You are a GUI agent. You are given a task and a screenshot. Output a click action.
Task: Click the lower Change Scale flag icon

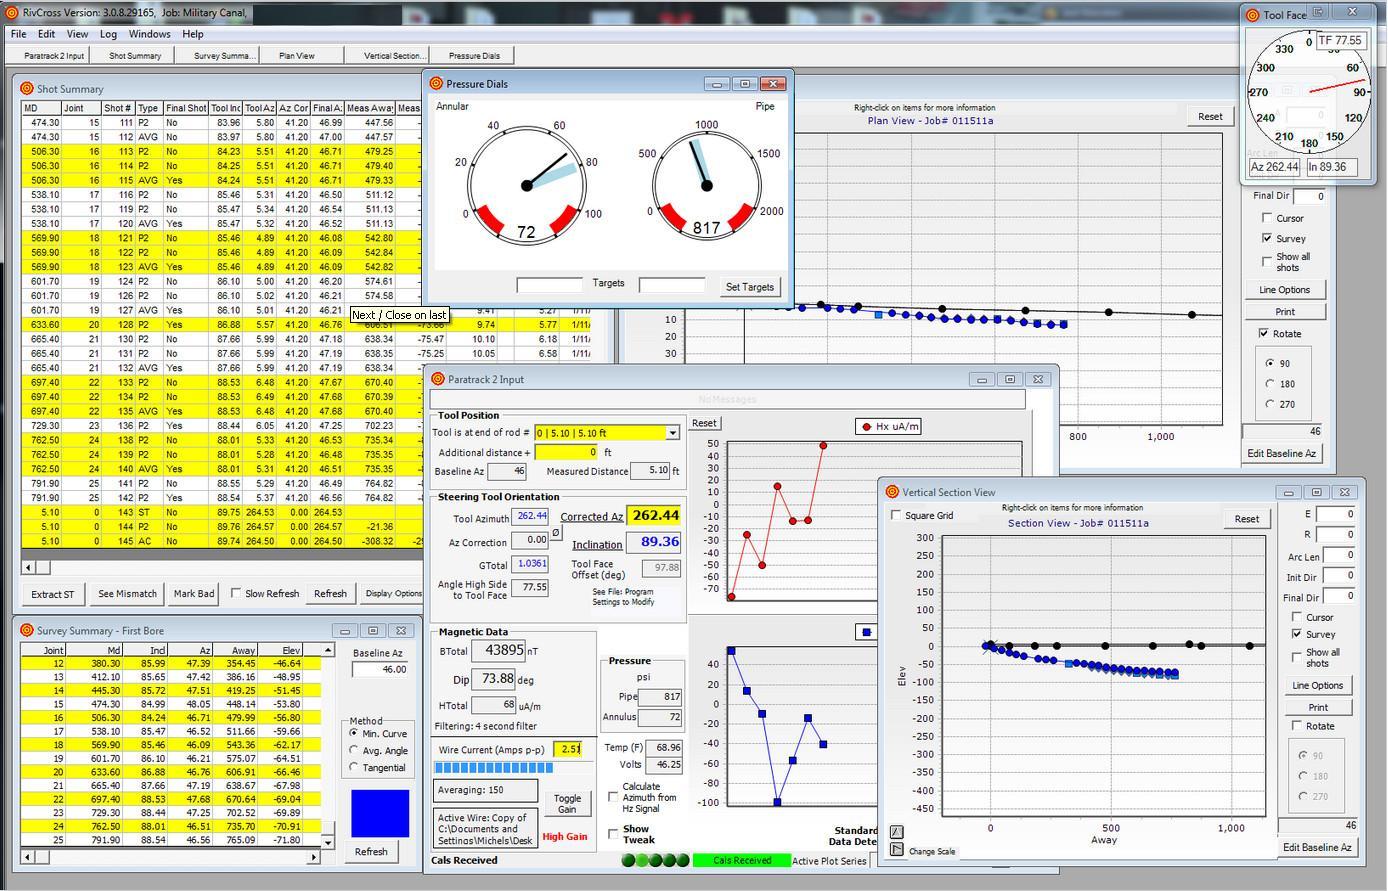[897, 850]
